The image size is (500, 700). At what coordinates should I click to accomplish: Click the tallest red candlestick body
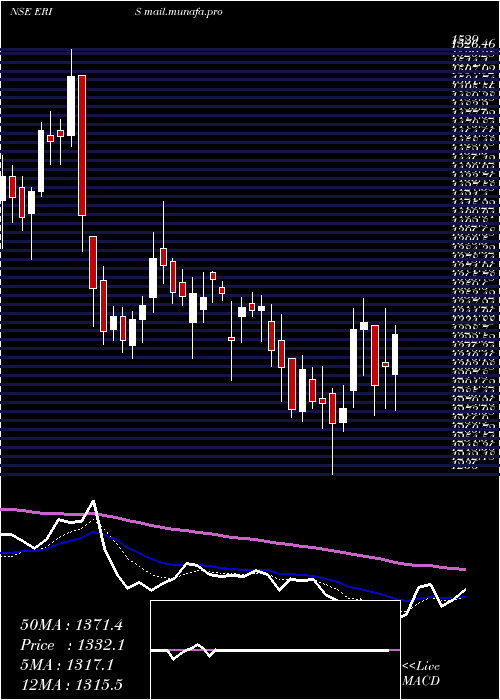[82, 146]
